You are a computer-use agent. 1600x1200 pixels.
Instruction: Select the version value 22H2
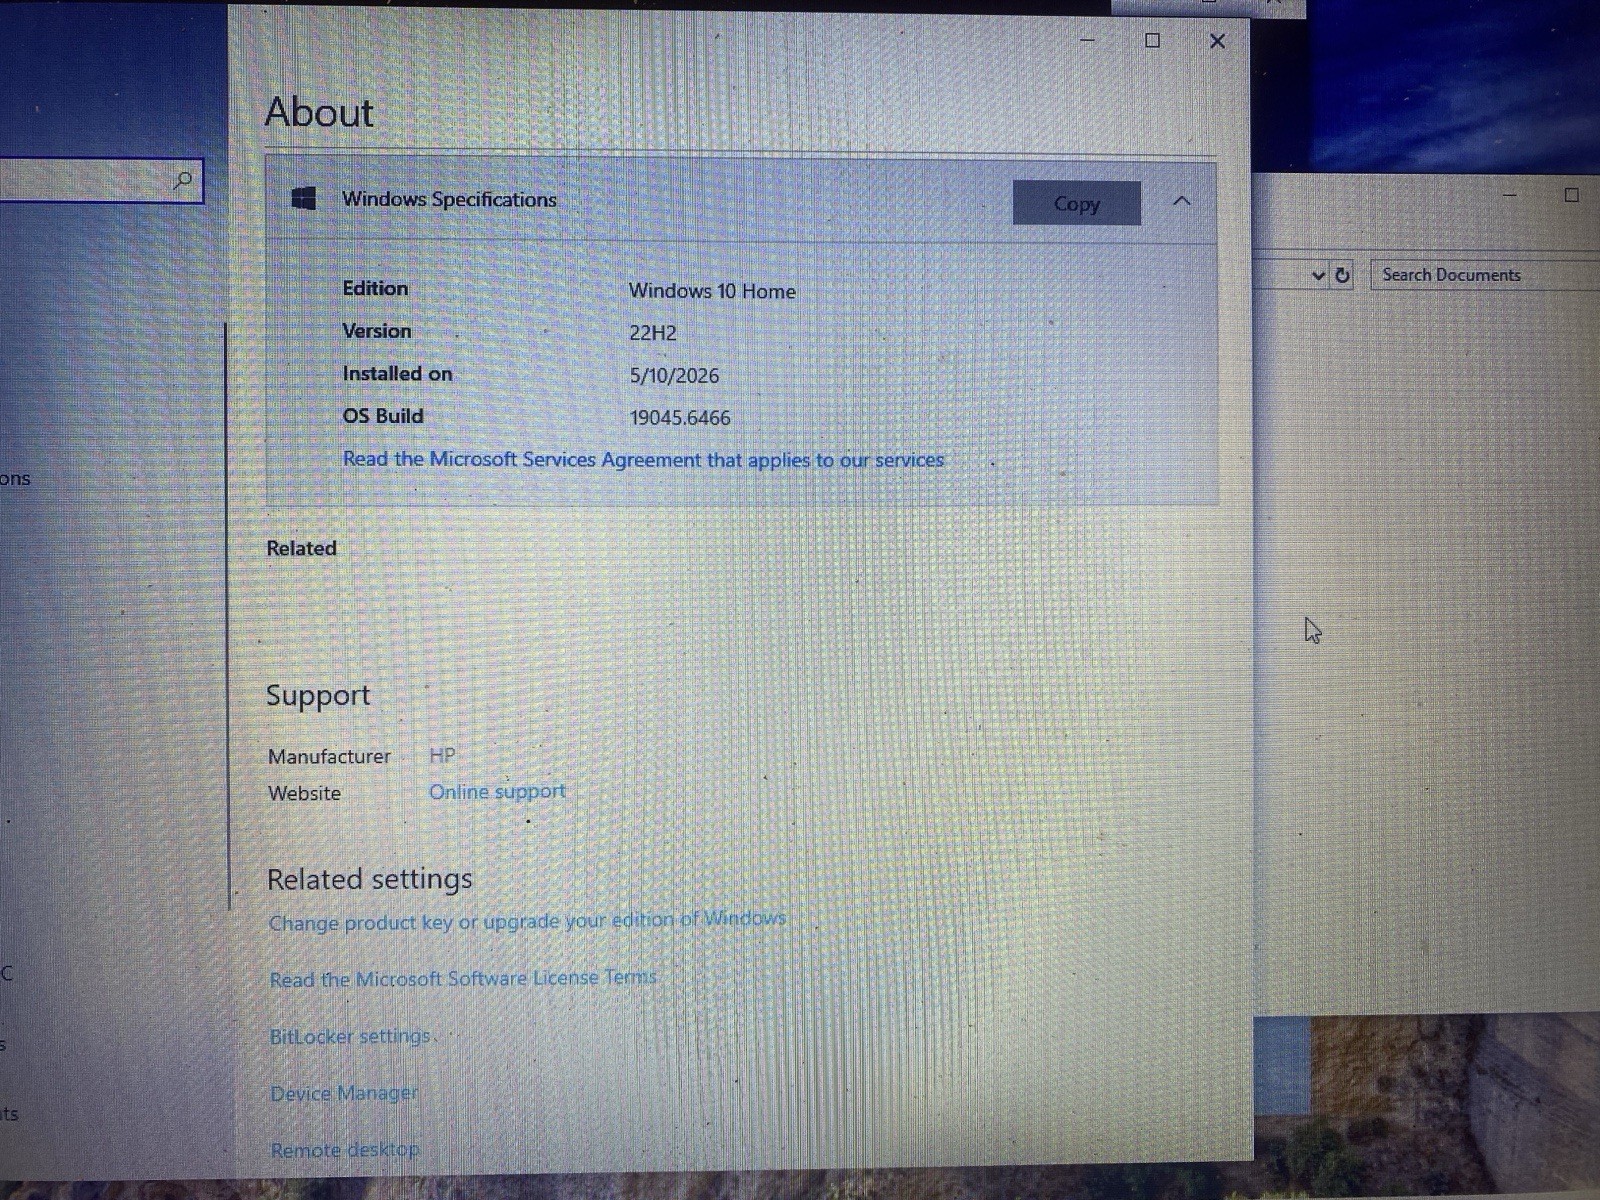coord(652,333)
